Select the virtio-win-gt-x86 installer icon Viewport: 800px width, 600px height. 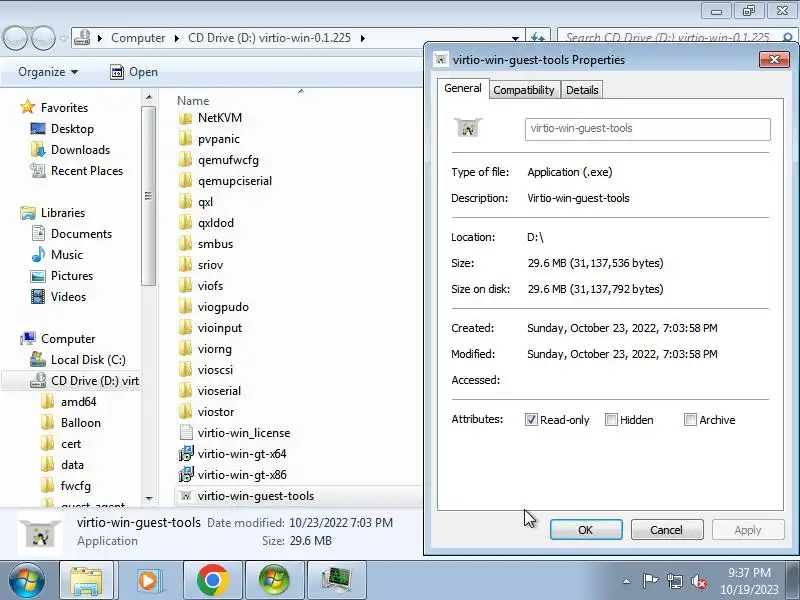186,474
